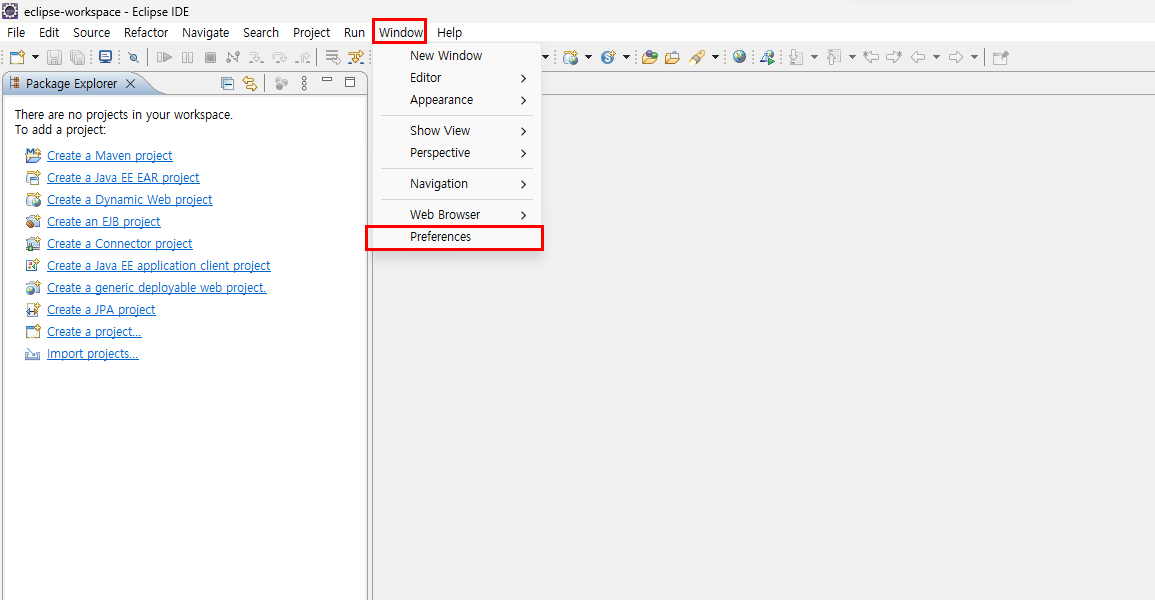Open the dropdown beside Create Servlet icon
The image size is (1155, 600).
coord(626,57)
